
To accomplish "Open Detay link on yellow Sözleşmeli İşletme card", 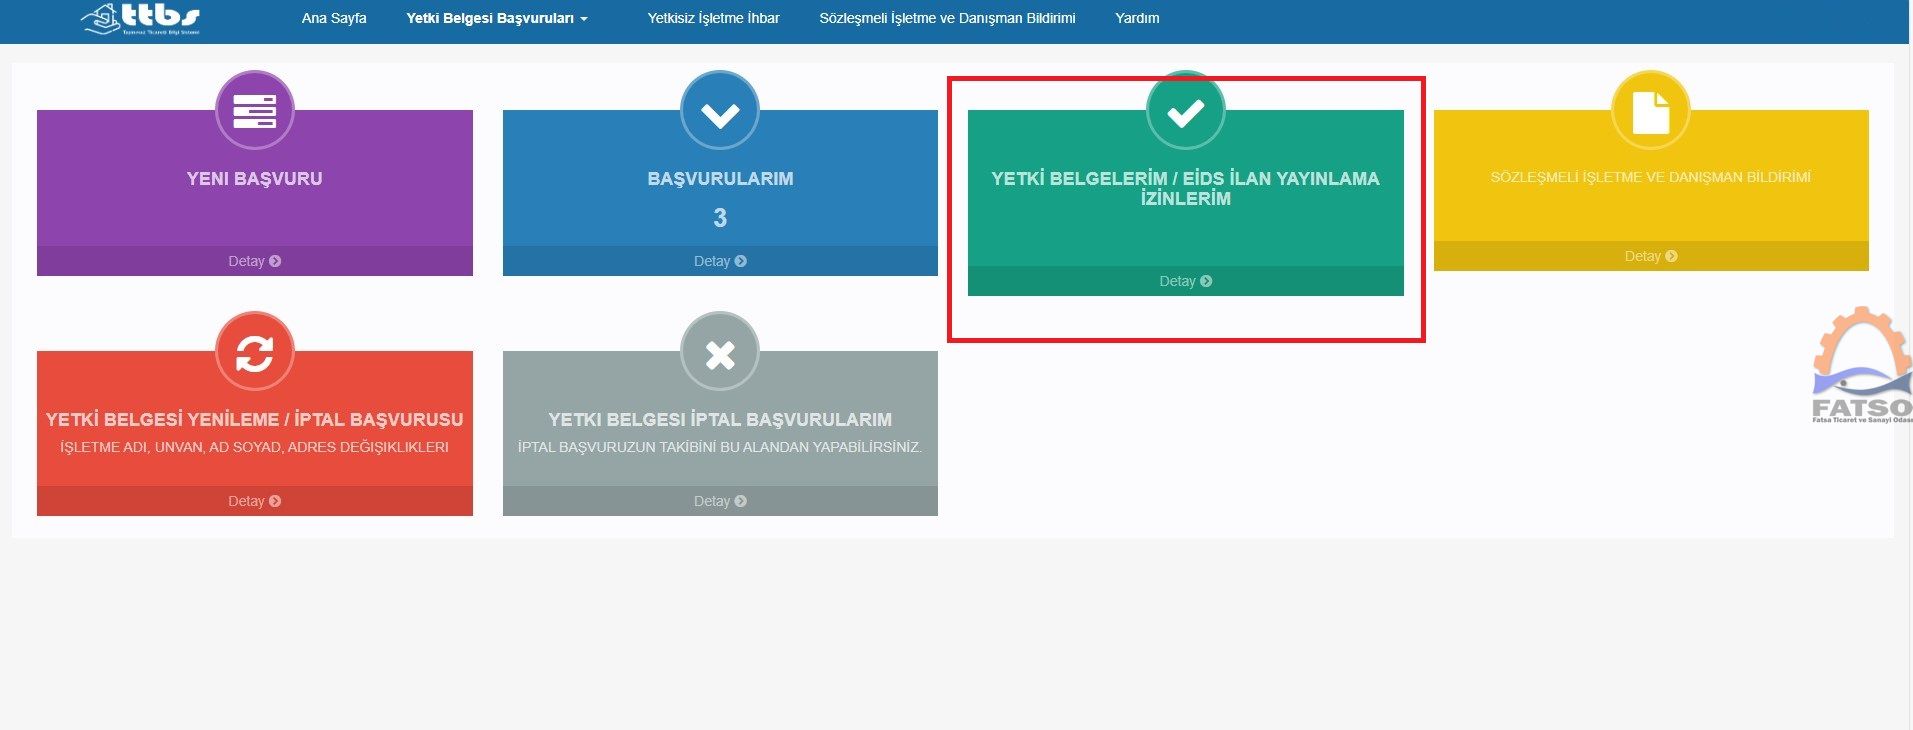I will (1650, 256).
